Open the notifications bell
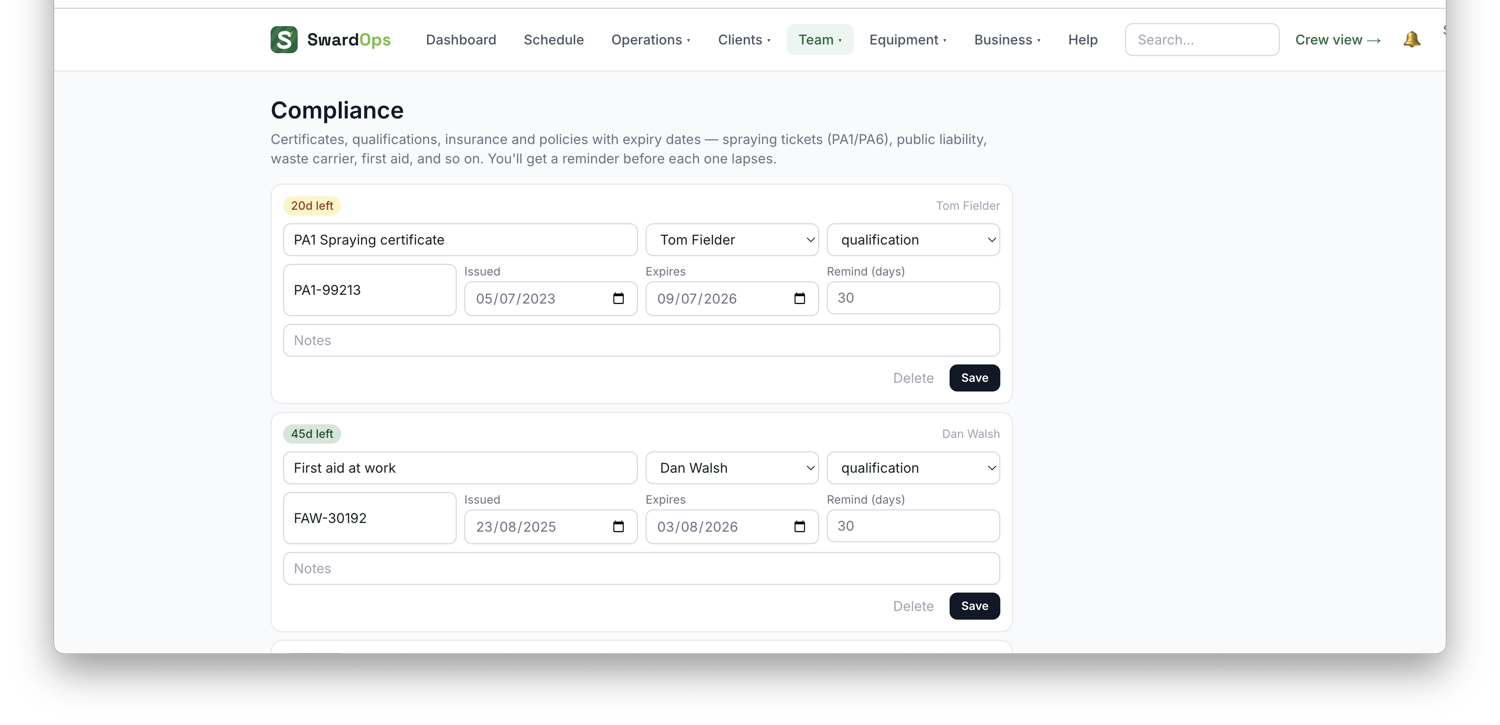This screenshot has width=1500, height=725. [x=1412, y=40]
